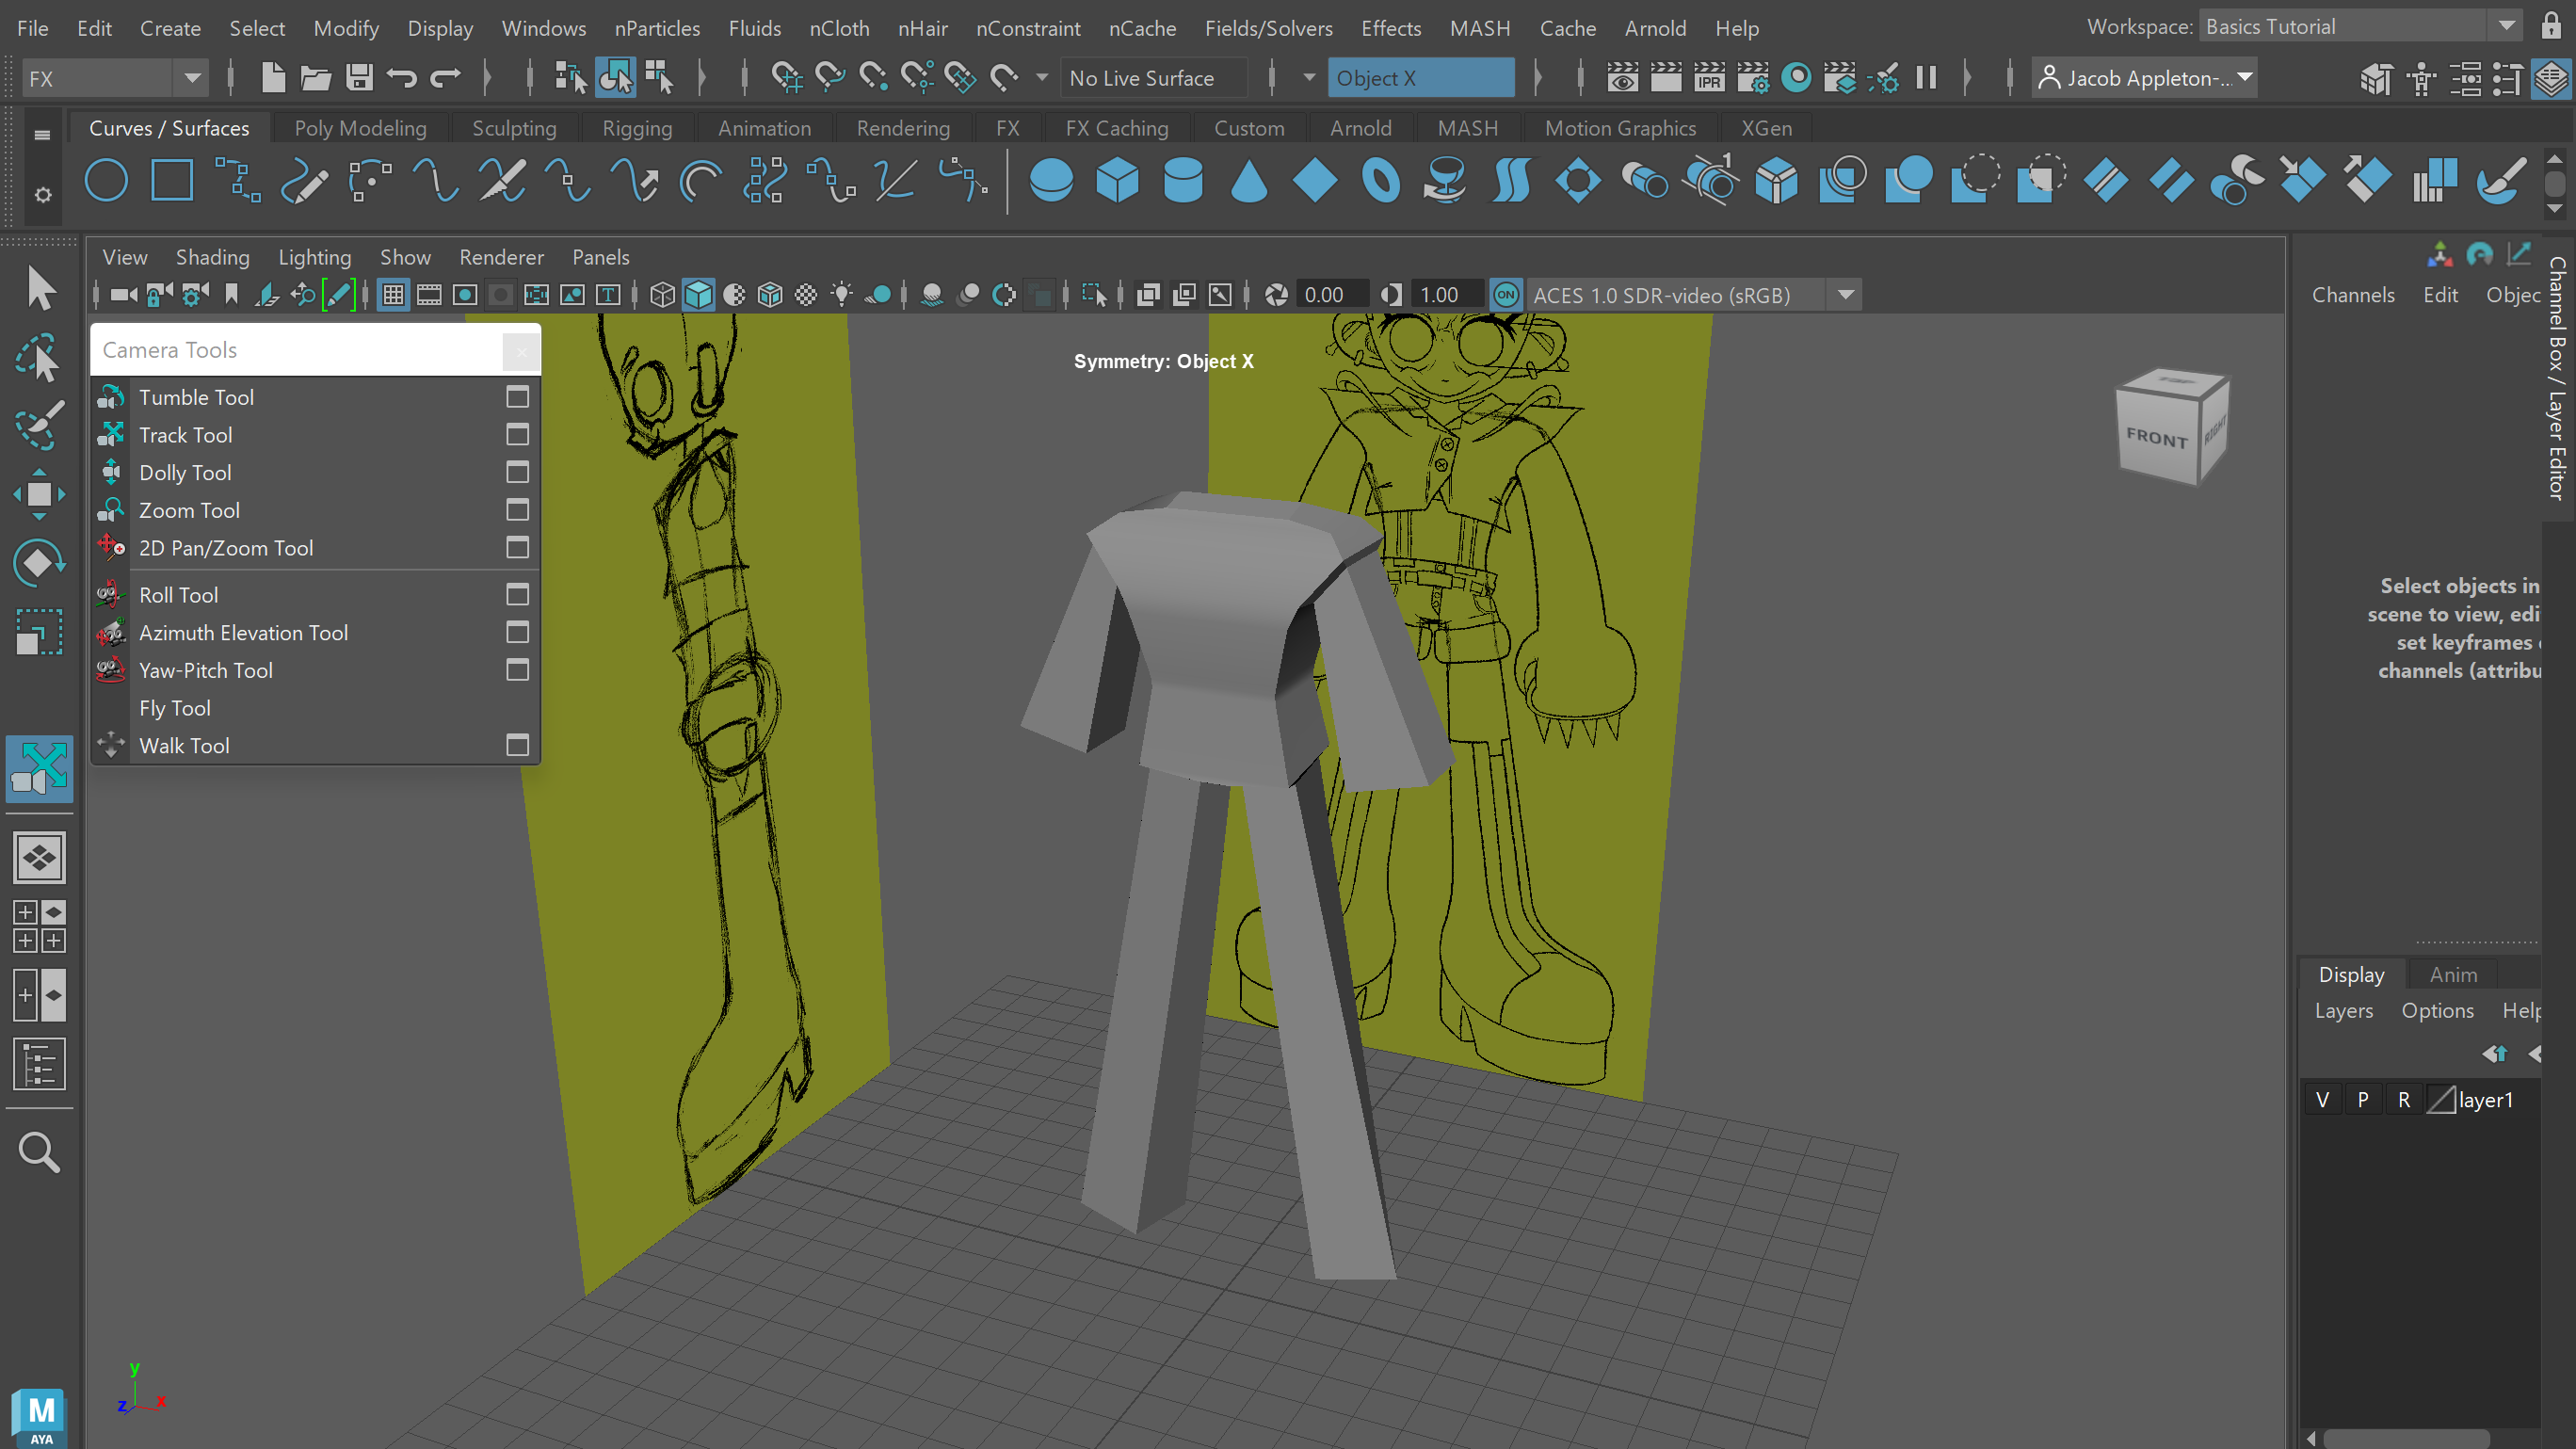The width and height of the screenshot is (2576, 1449).
Task: Click the search magnifier icon
Action: [x=39, y=1152]
